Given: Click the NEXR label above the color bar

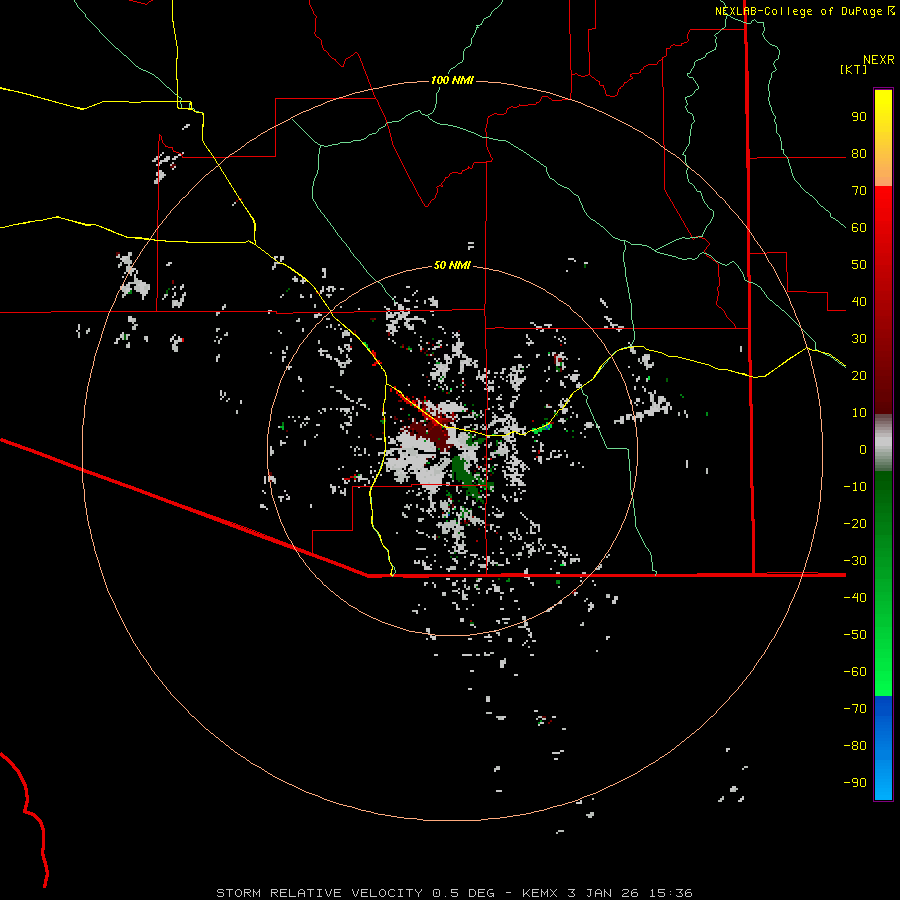Looking at the screenshot, I should coord(878,60).
